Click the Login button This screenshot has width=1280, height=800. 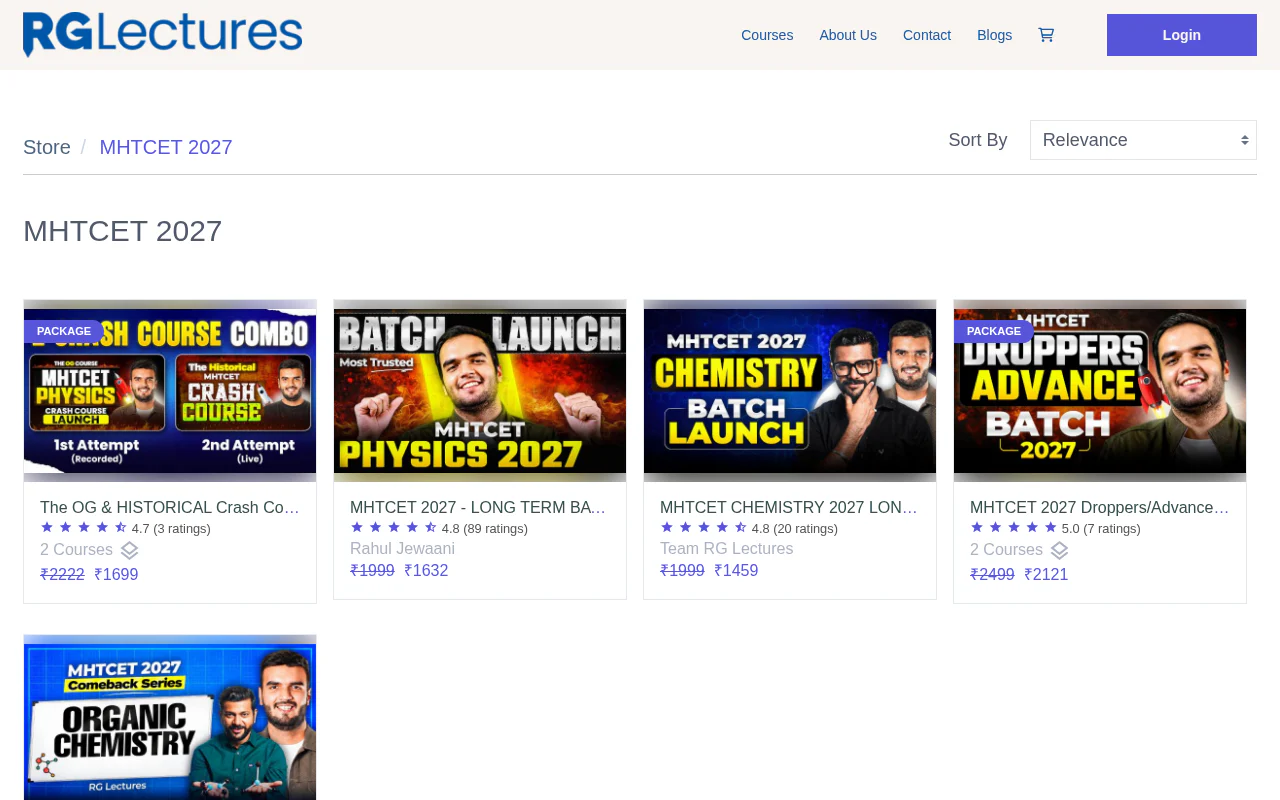point(1182,35)
